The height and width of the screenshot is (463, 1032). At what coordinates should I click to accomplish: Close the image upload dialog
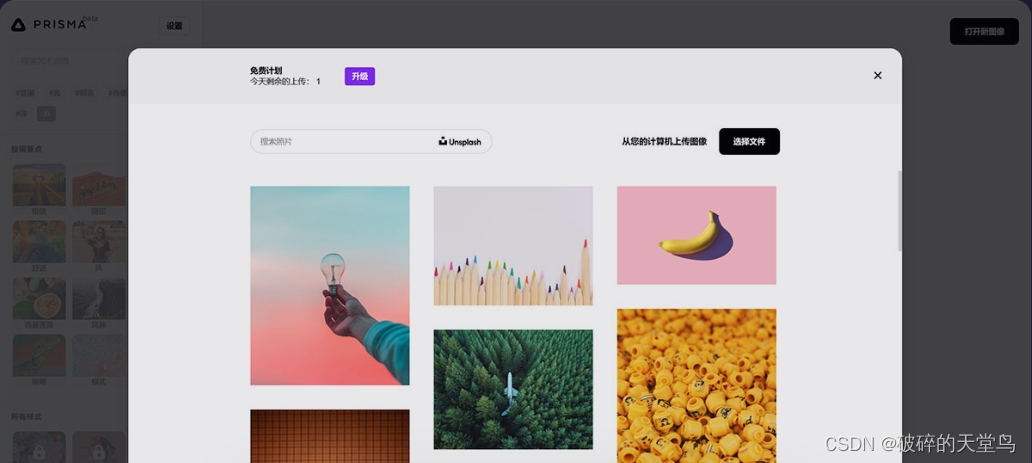coord(877,76)
